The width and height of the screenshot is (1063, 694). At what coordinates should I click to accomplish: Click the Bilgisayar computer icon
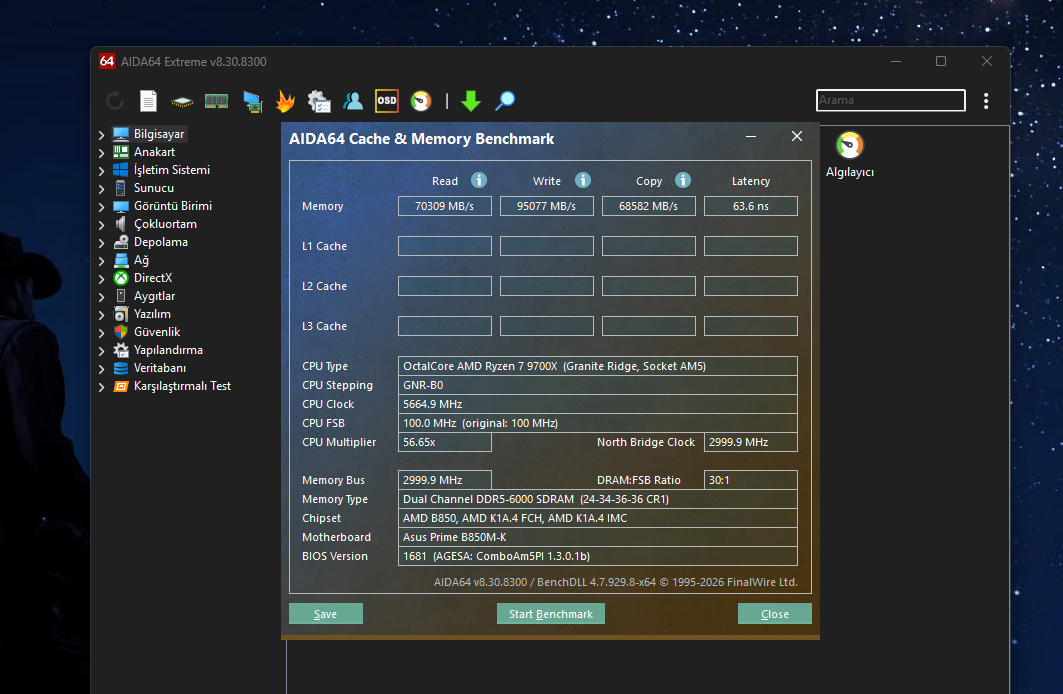[121, 134]
